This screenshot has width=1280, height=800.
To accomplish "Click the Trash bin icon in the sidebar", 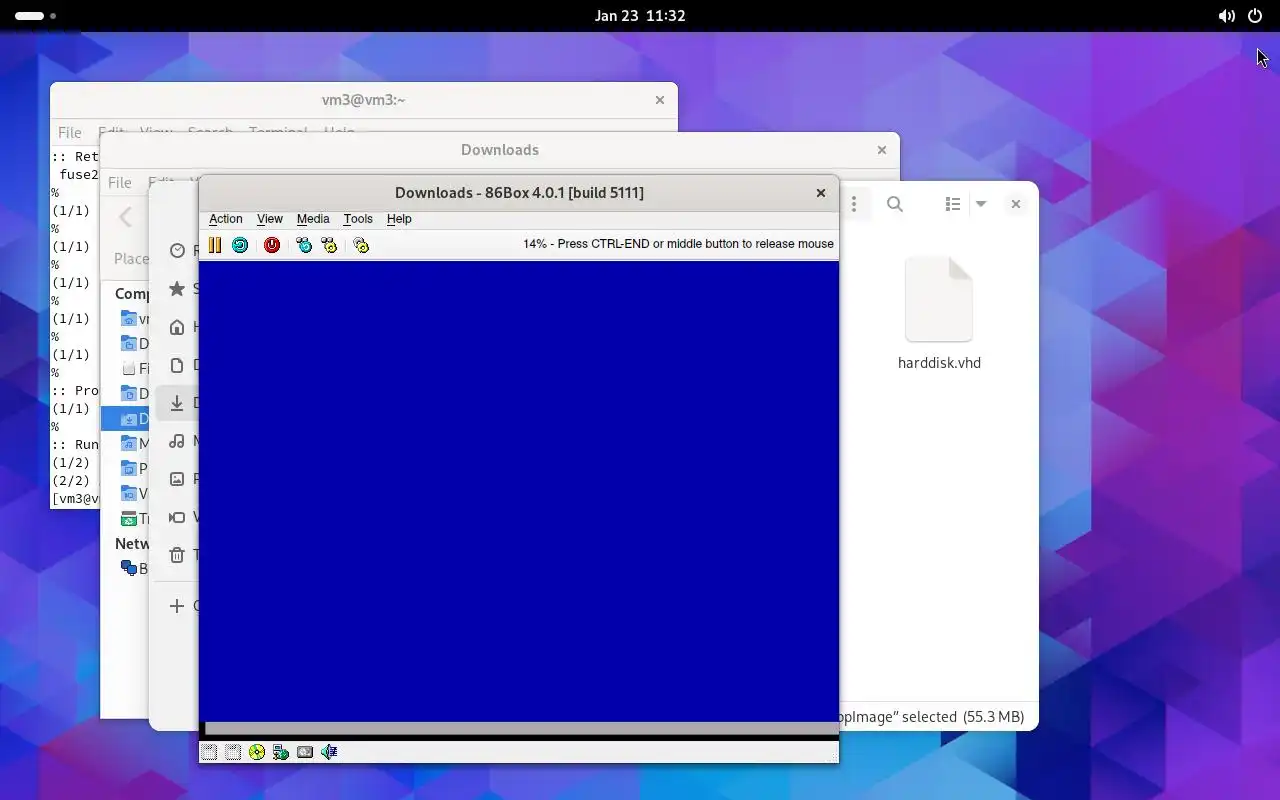I will (x=177, y=555).
